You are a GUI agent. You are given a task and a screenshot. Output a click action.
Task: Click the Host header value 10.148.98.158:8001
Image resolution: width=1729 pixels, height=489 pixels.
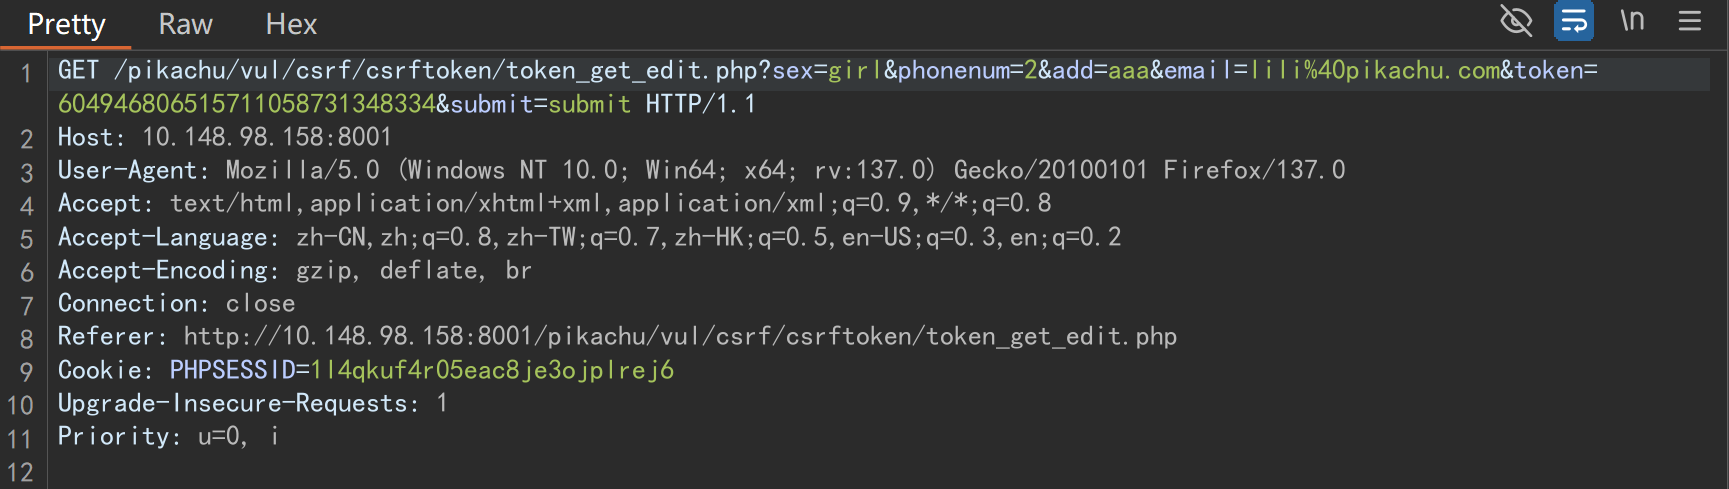coord(267,137)
